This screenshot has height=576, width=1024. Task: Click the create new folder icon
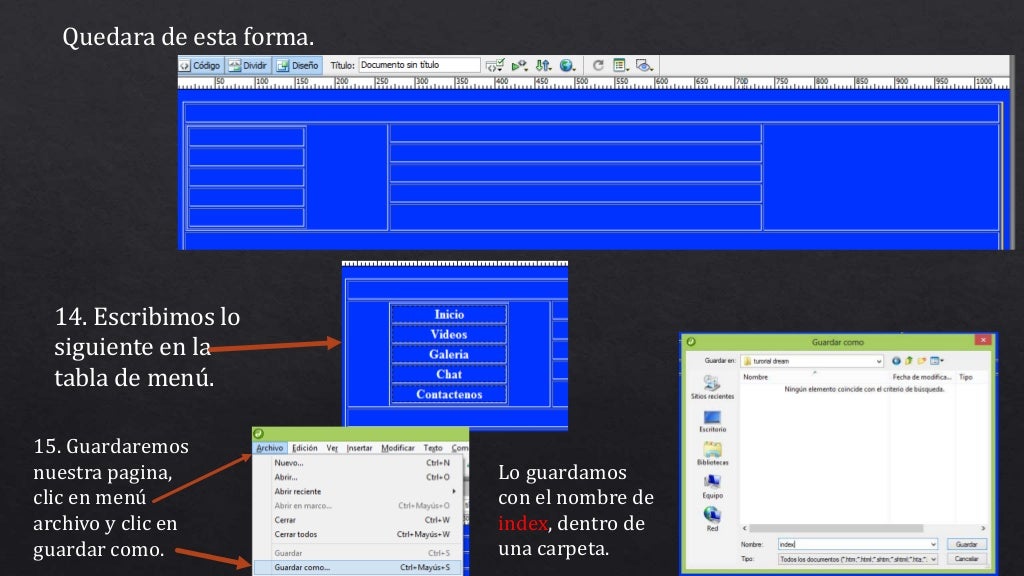click(921, 360)
